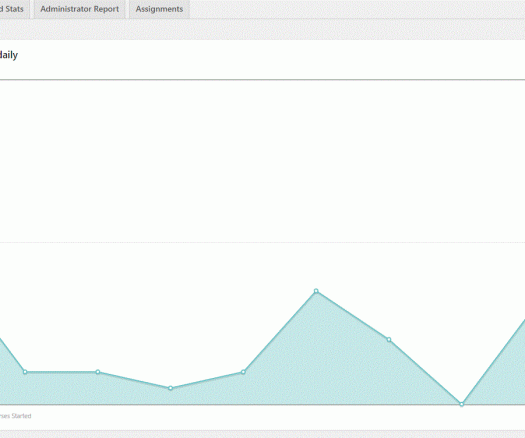The width and height of the screenshot is (525, 438).
Task: Select the partially visible Stats tab
Action: click(14, 9)
